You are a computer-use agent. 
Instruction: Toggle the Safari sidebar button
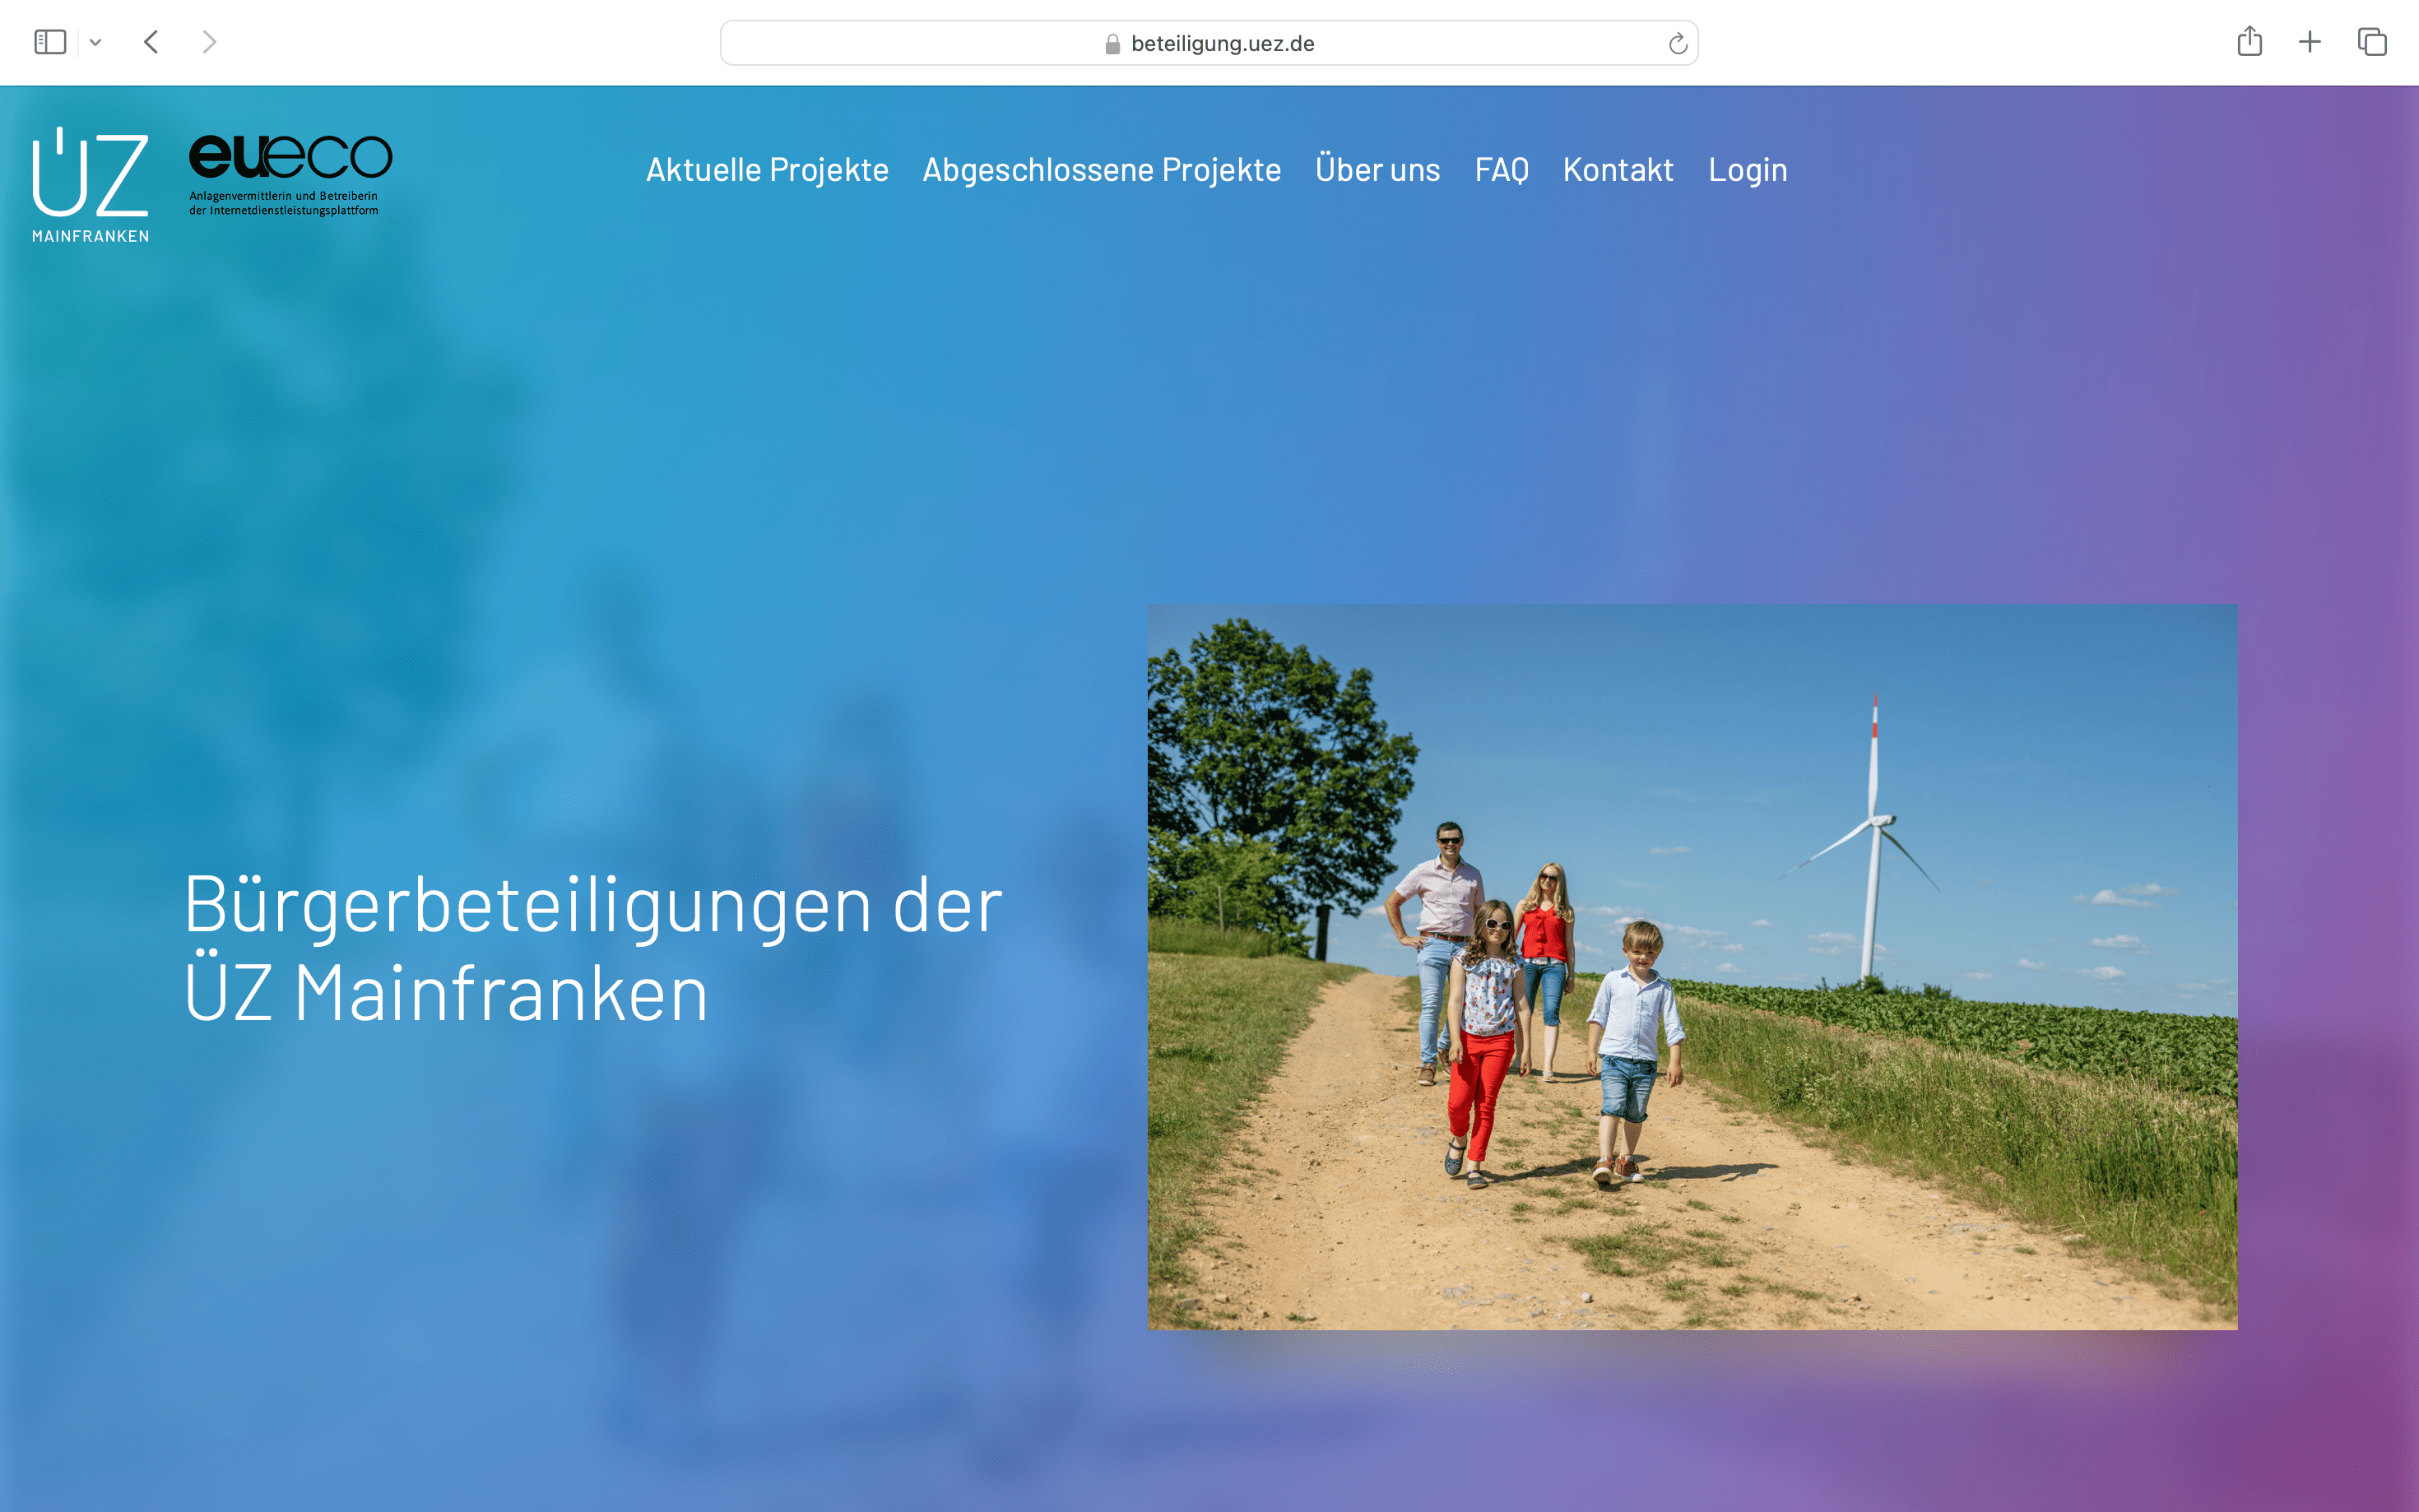point(50,42)
